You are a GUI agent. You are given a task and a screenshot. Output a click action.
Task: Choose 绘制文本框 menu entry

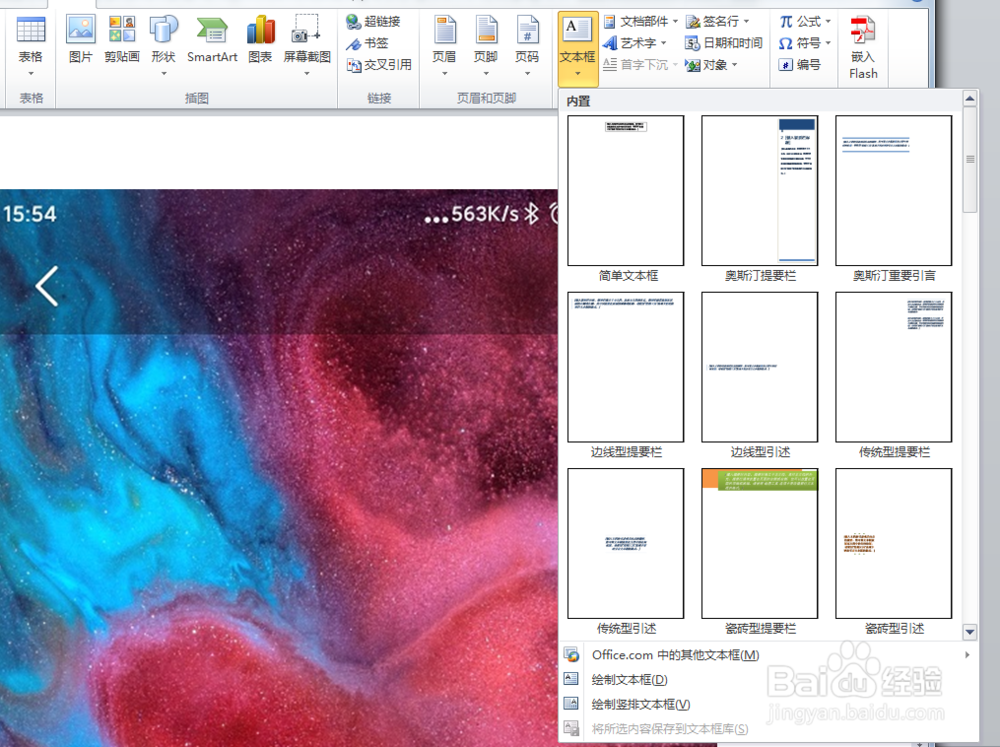(768, 679)
